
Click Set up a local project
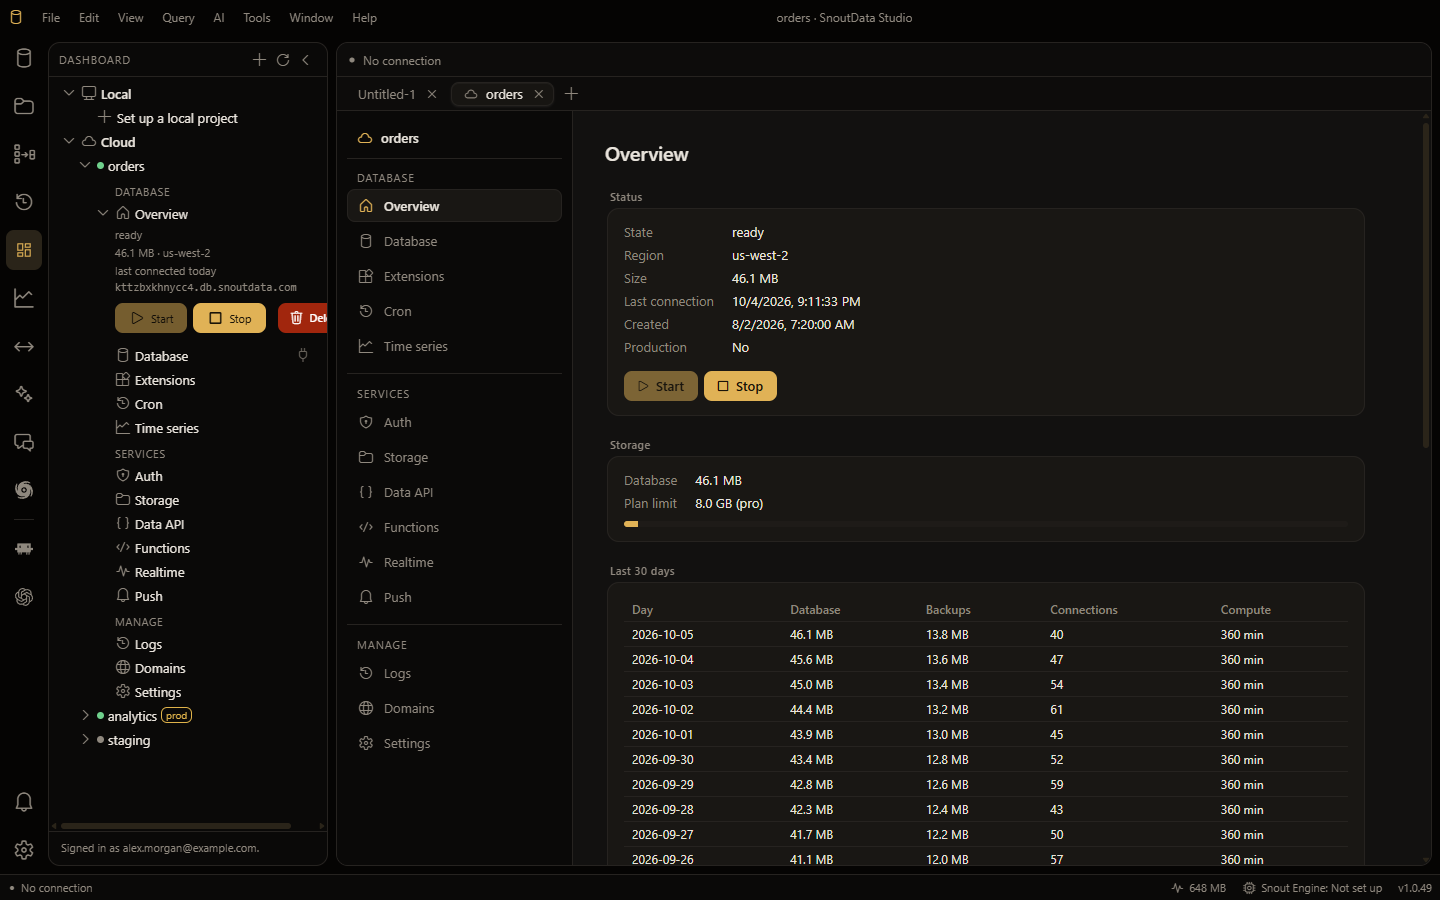[x=177, y=118]
